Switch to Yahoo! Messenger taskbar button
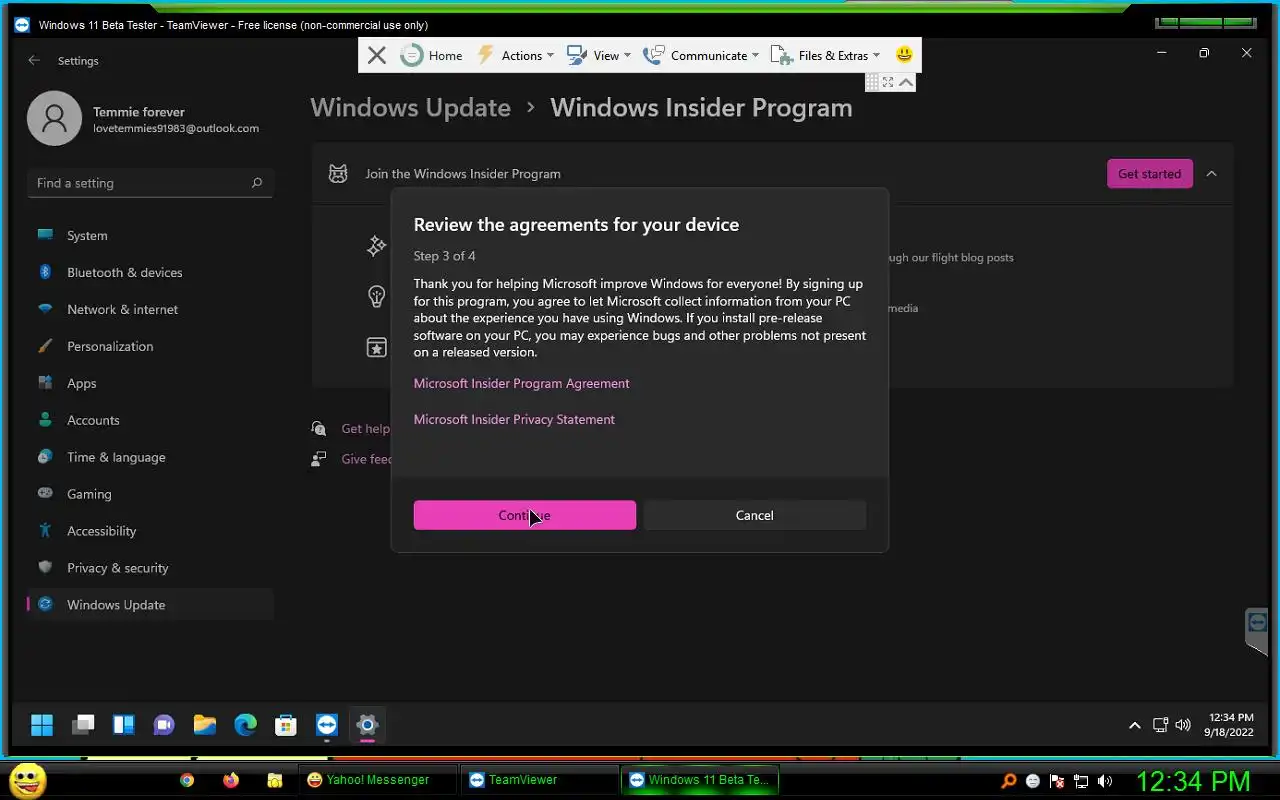Image resolution: width=1280 pixels, height=800 pixels. (x=377, y=780)
